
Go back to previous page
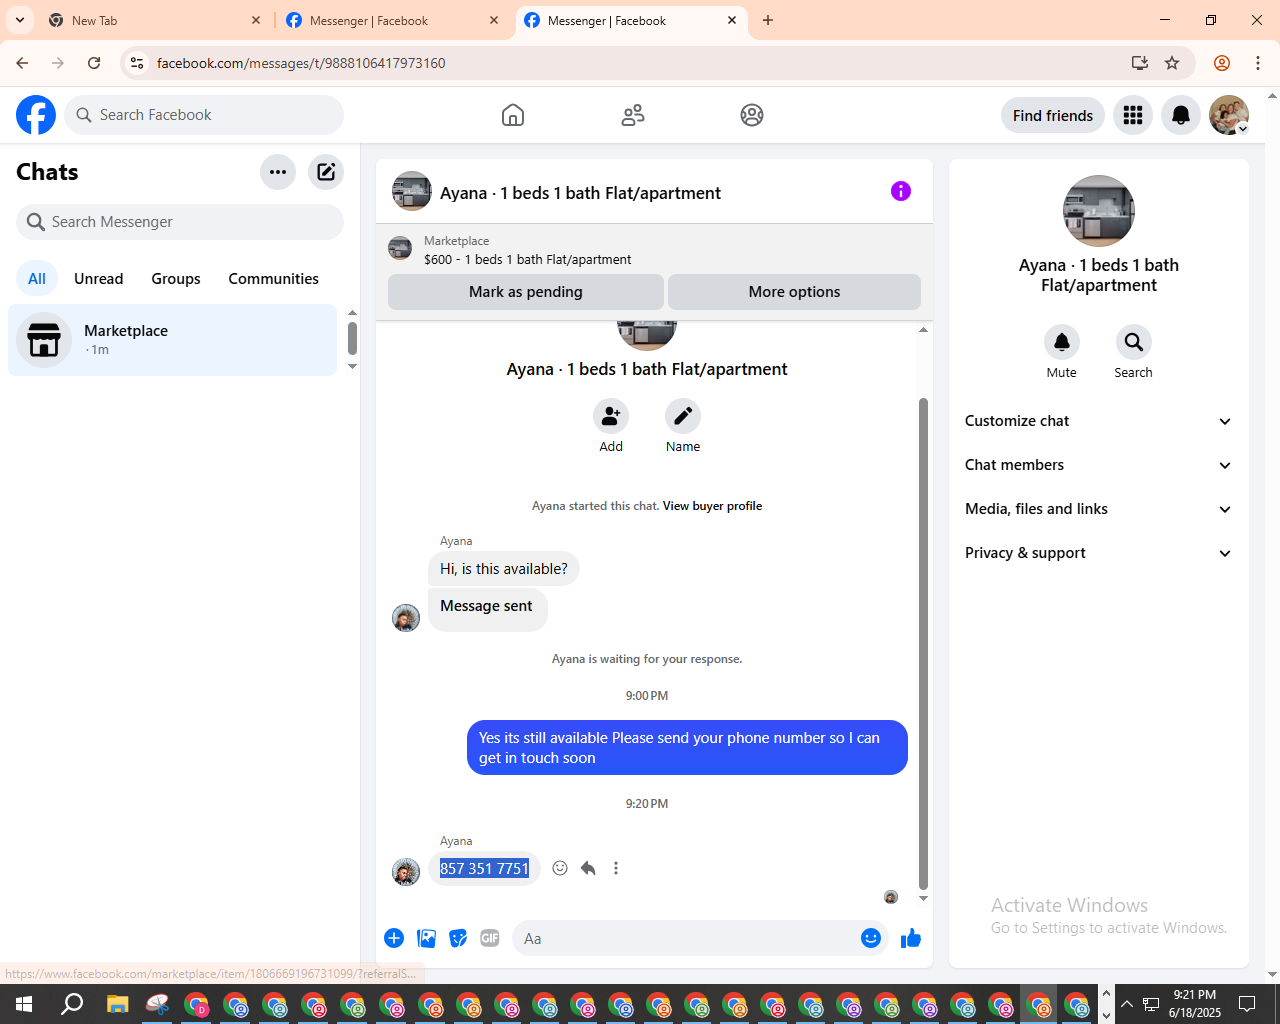pos(22,63)
